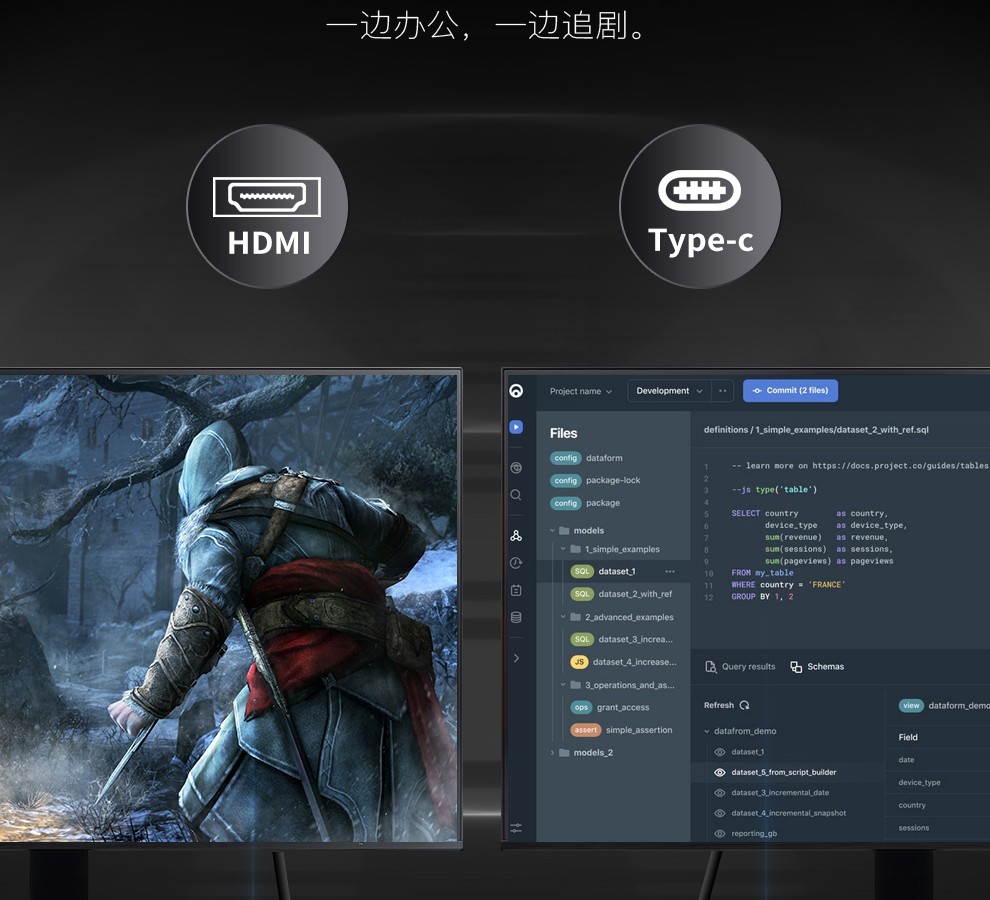Click the 'device_type' field row
The height and width of the screenshot is (900, 990).
[x=938, y=783]
